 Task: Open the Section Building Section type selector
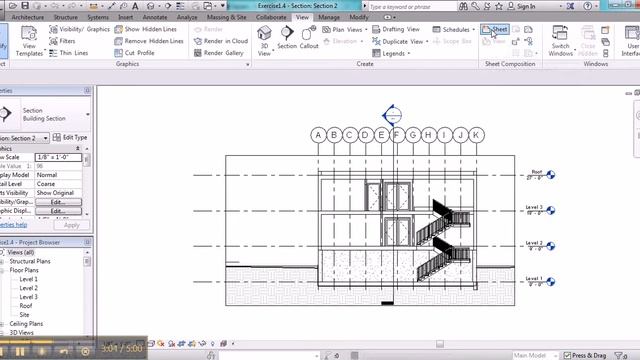[45, 114]
